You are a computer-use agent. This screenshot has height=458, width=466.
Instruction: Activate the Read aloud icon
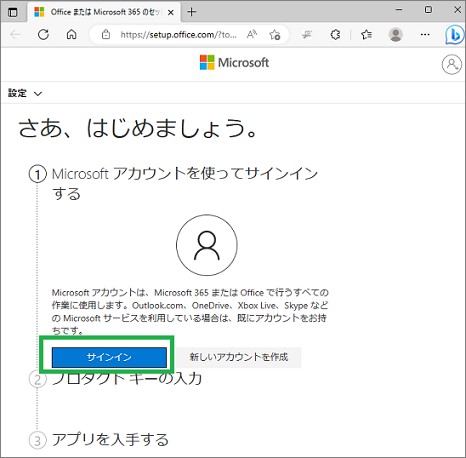click(252, 34)
